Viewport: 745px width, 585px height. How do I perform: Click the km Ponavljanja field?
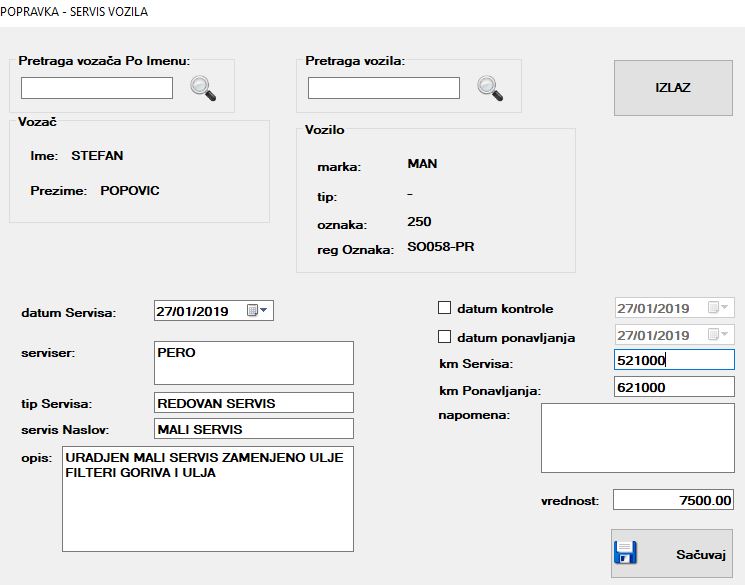[673, 387]
